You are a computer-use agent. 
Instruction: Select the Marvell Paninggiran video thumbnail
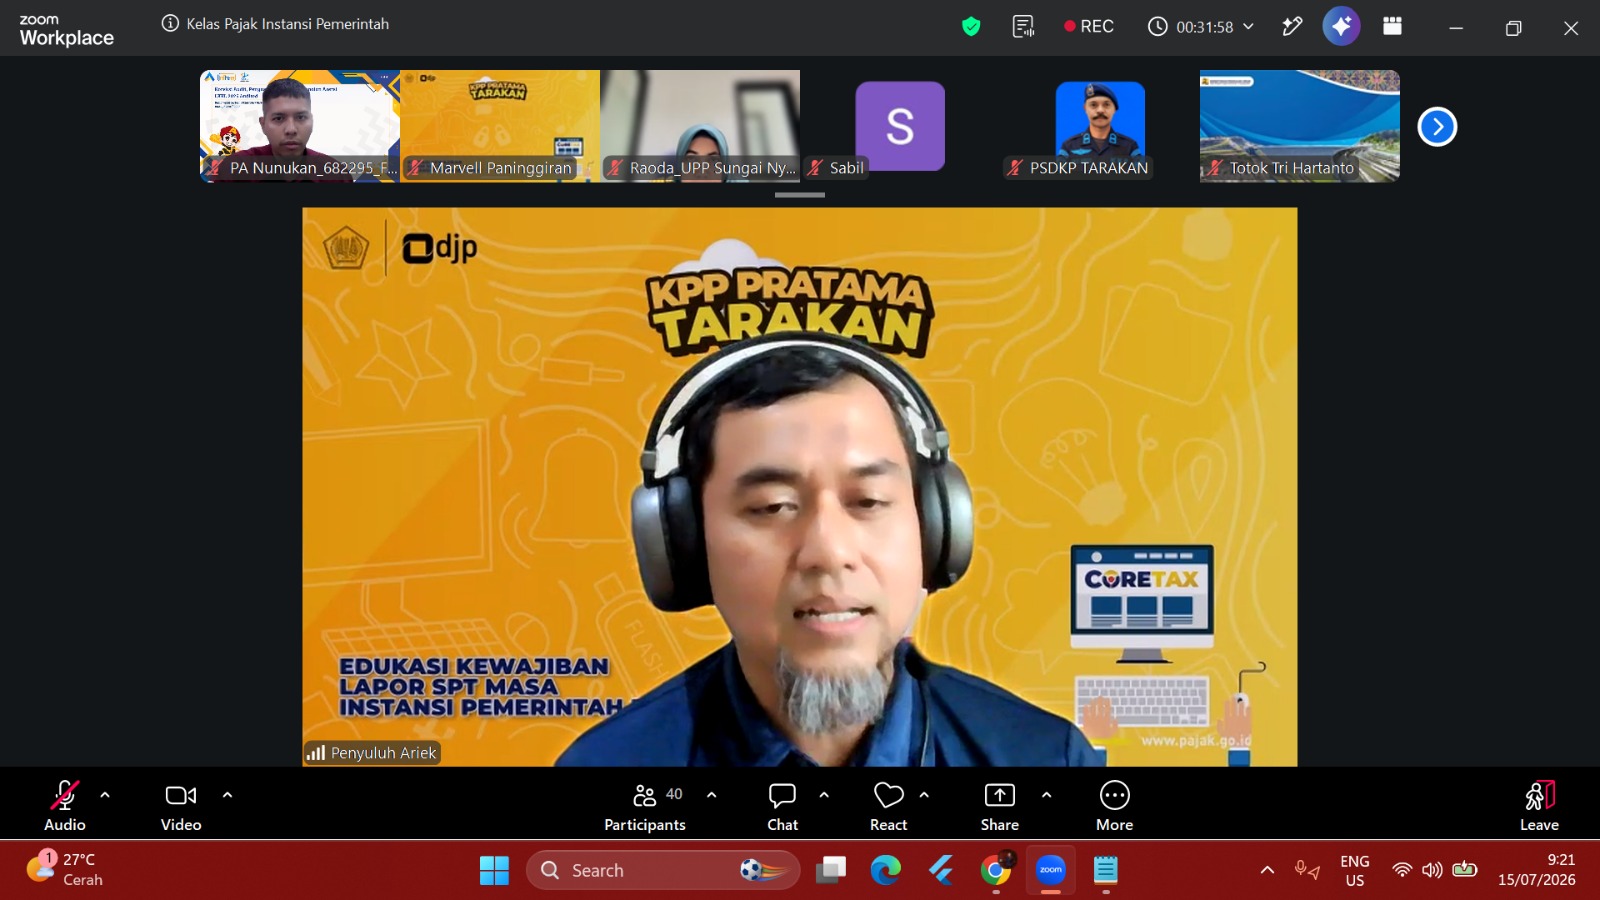coord(500,126)
